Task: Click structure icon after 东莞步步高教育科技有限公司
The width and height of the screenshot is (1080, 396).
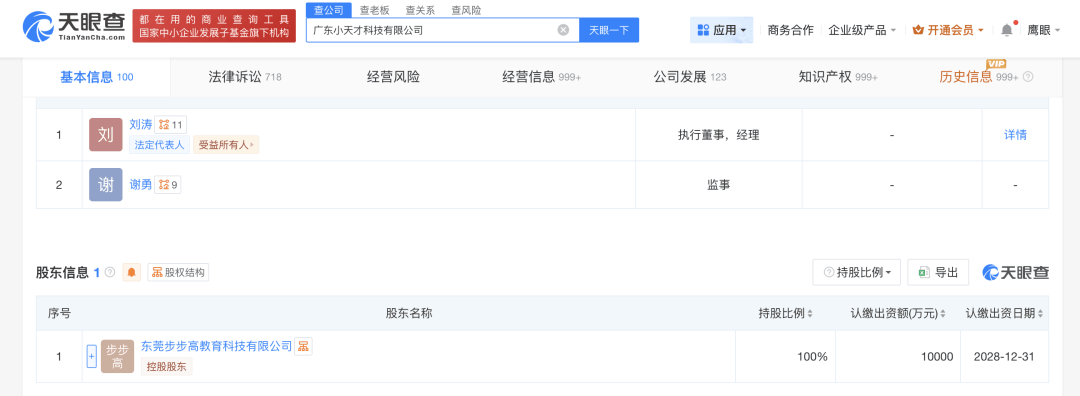Action: (x=304, y=346)
